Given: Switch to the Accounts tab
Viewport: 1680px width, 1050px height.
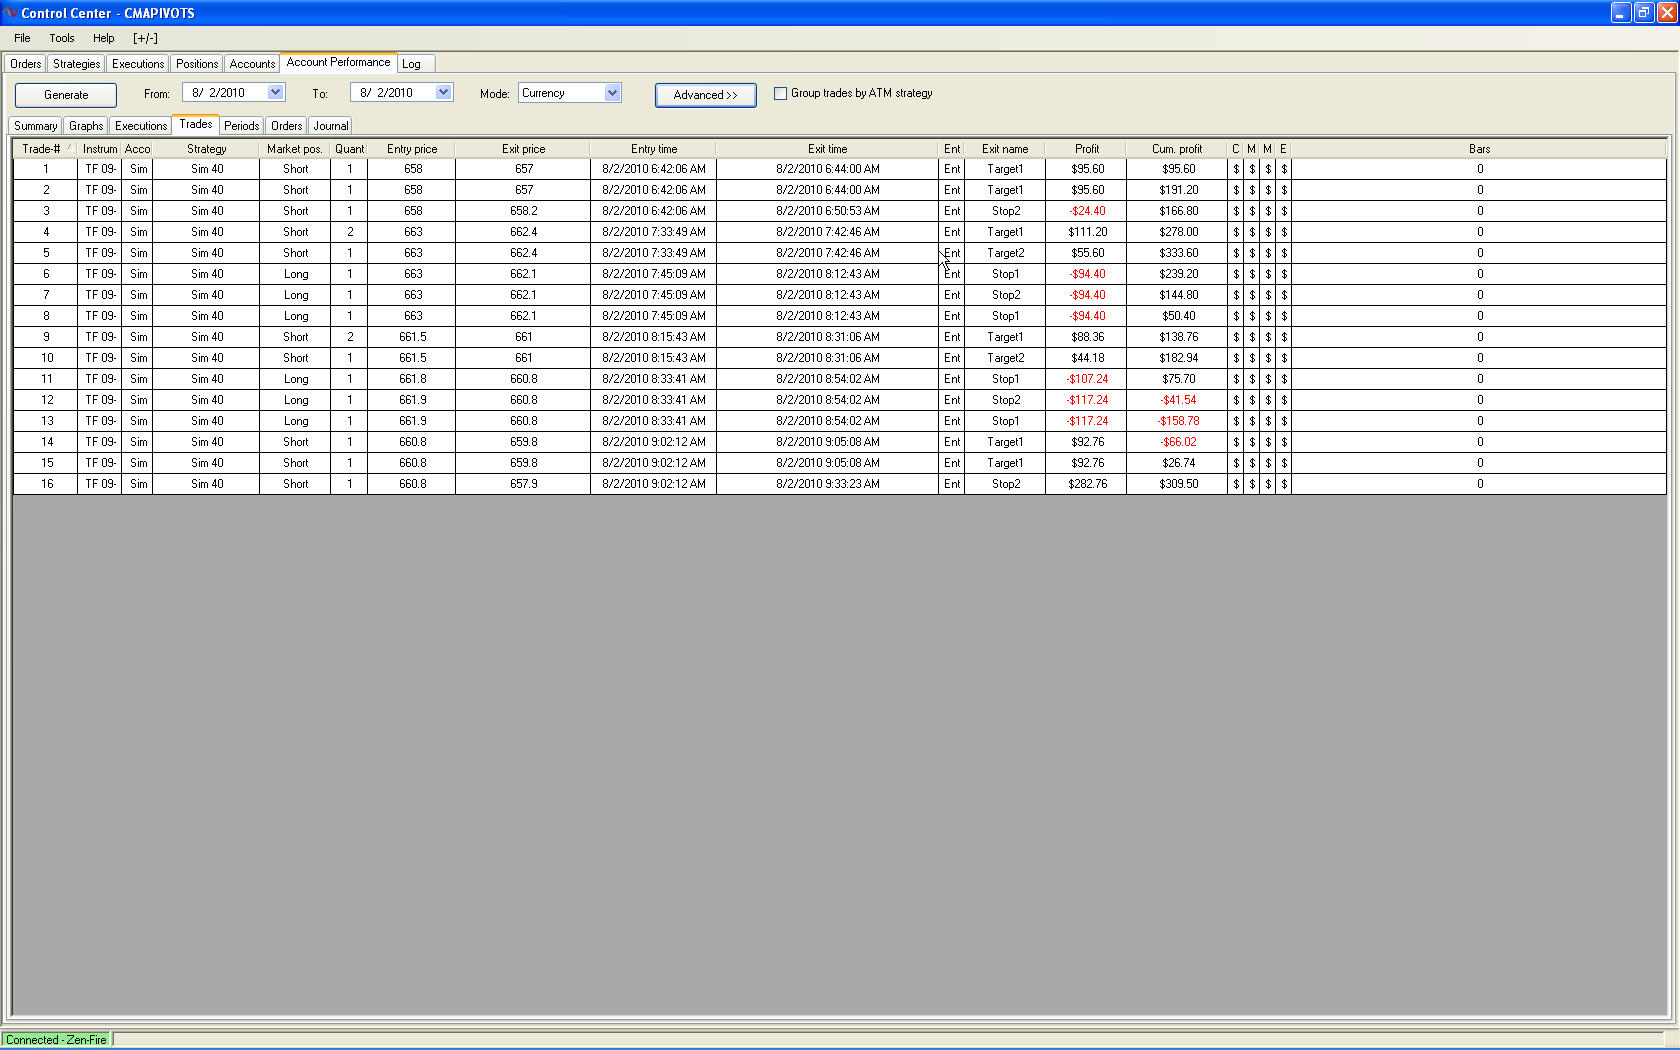Looking at the screenshot, I should pos(252,64).
